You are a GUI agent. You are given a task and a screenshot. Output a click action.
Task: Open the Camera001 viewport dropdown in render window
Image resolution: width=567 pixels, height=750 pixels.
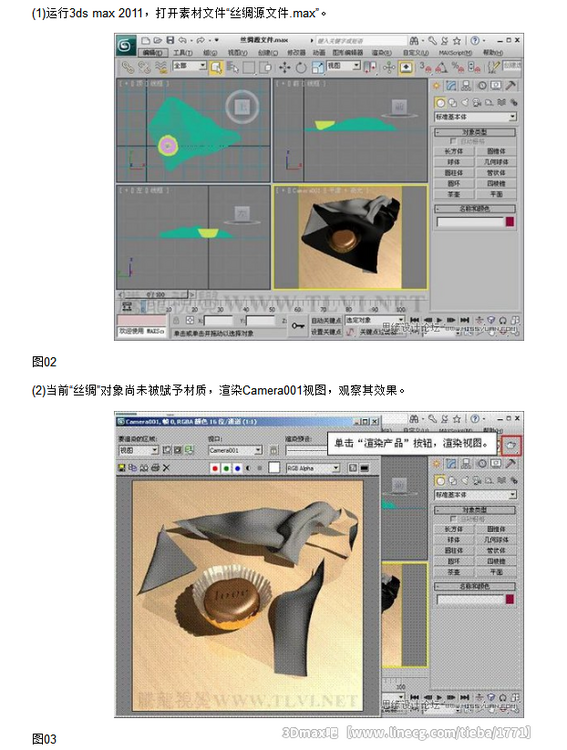pos(235,450)
